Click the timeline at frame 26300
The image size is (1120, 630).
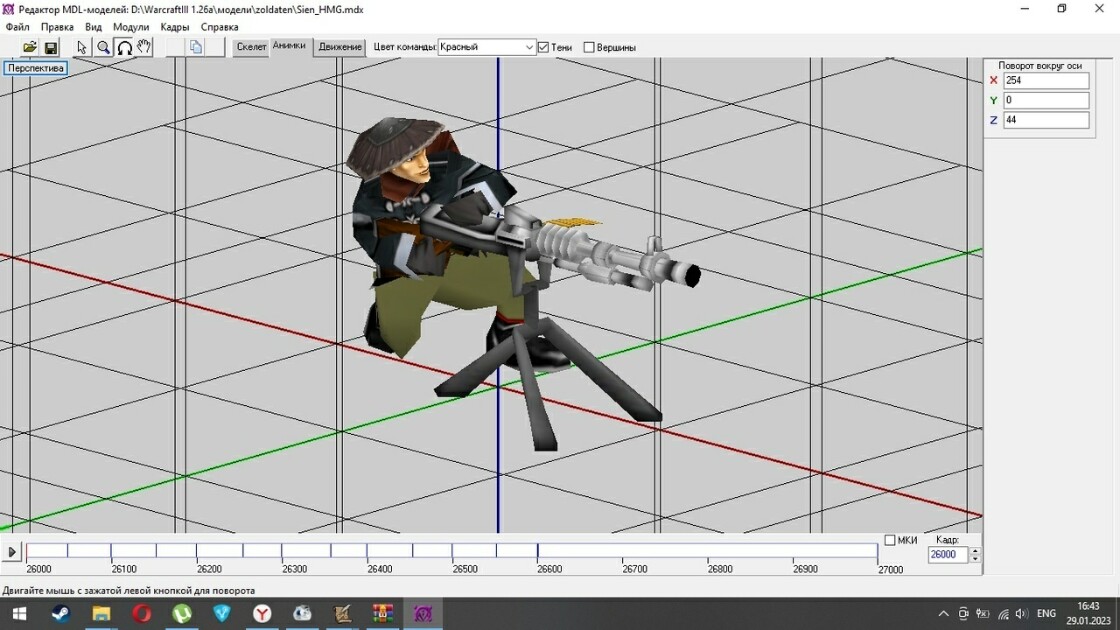pyautogui.click(x=281, y=551)
